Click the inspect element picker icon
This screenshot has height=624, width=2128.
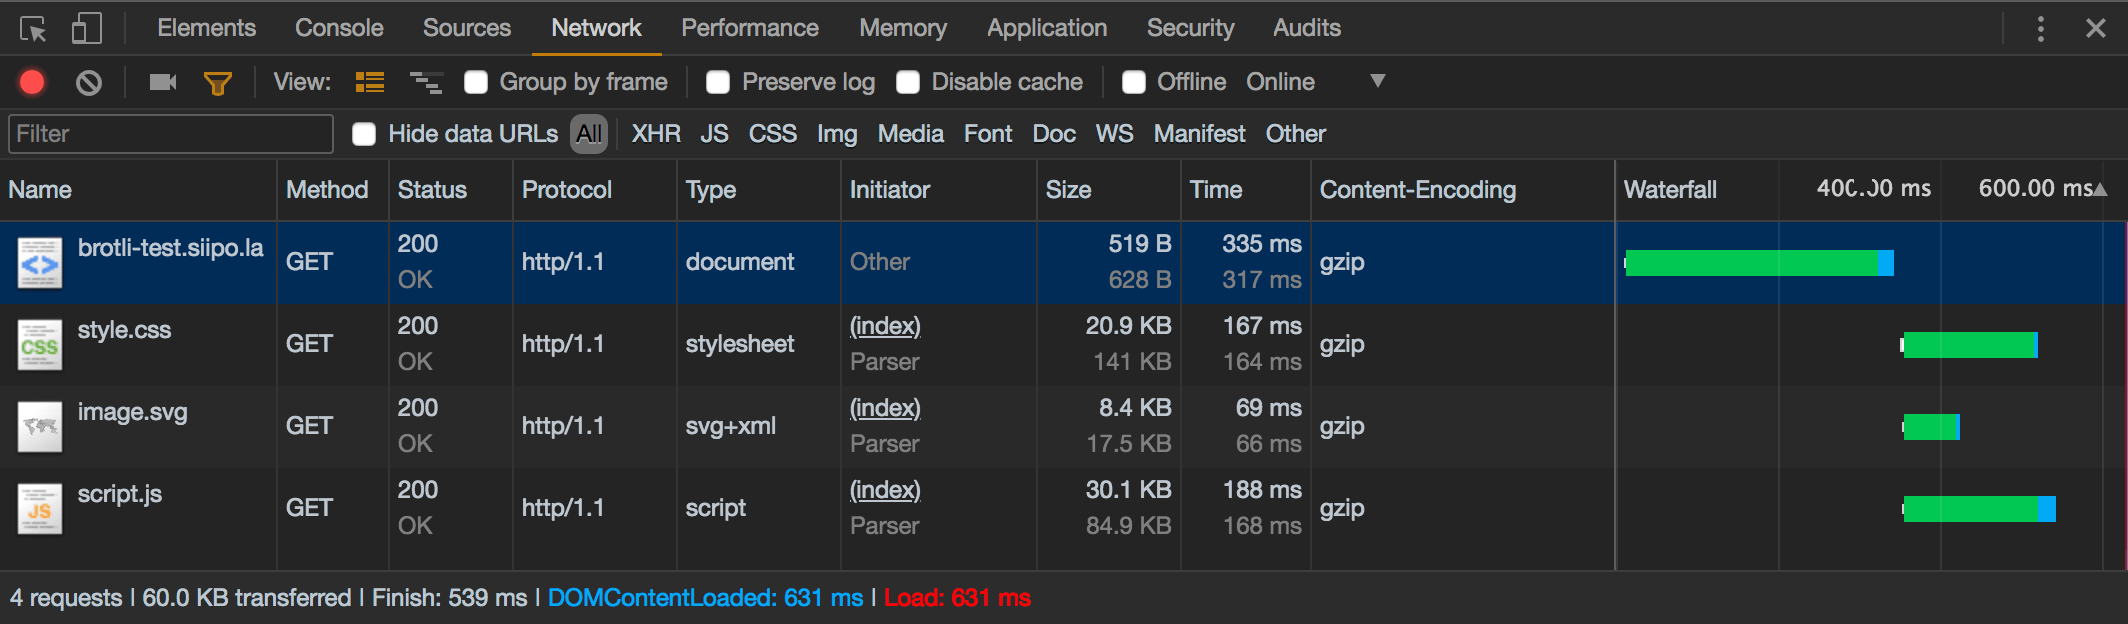33,29
